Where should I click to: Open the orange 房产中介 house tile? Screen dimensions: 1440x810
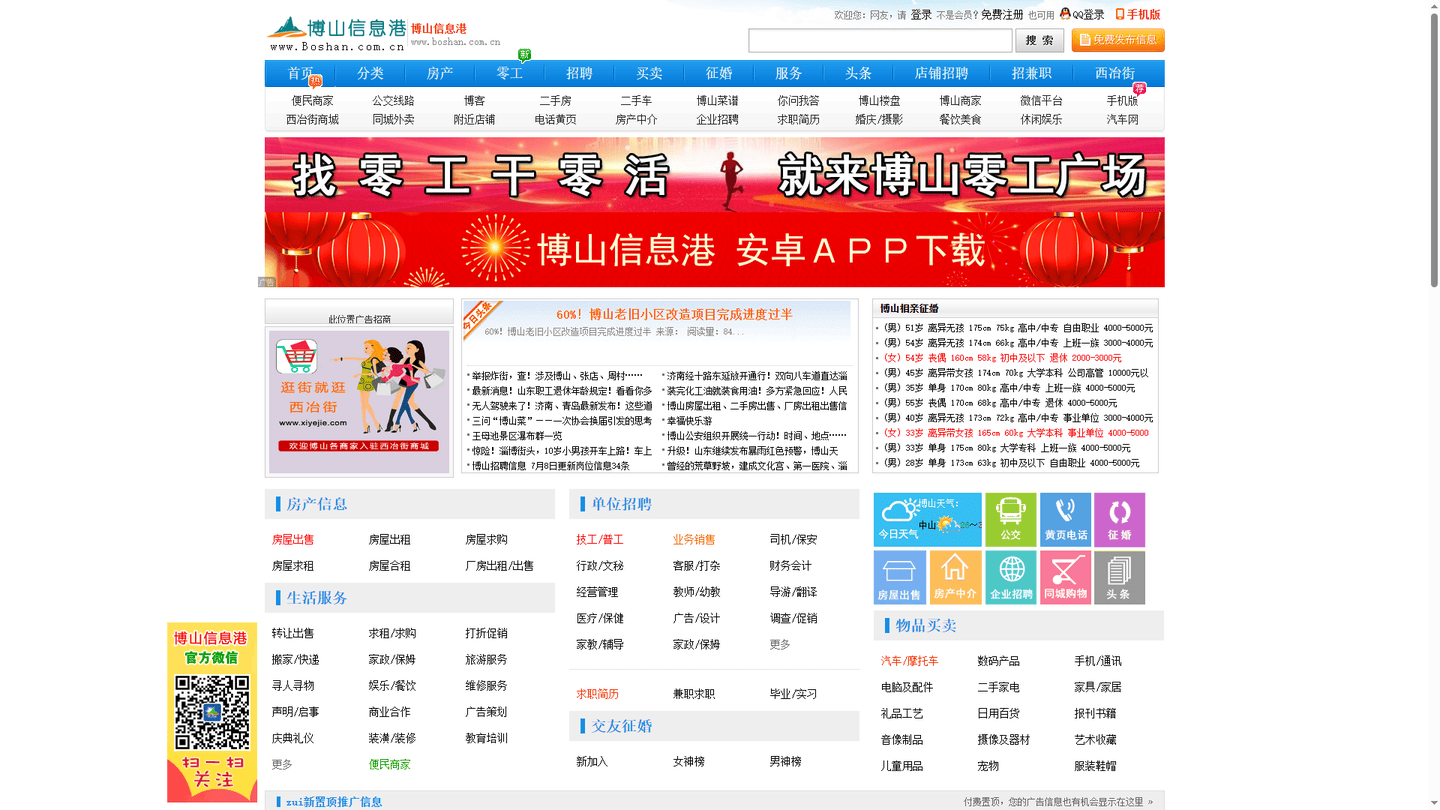[955, 577]
